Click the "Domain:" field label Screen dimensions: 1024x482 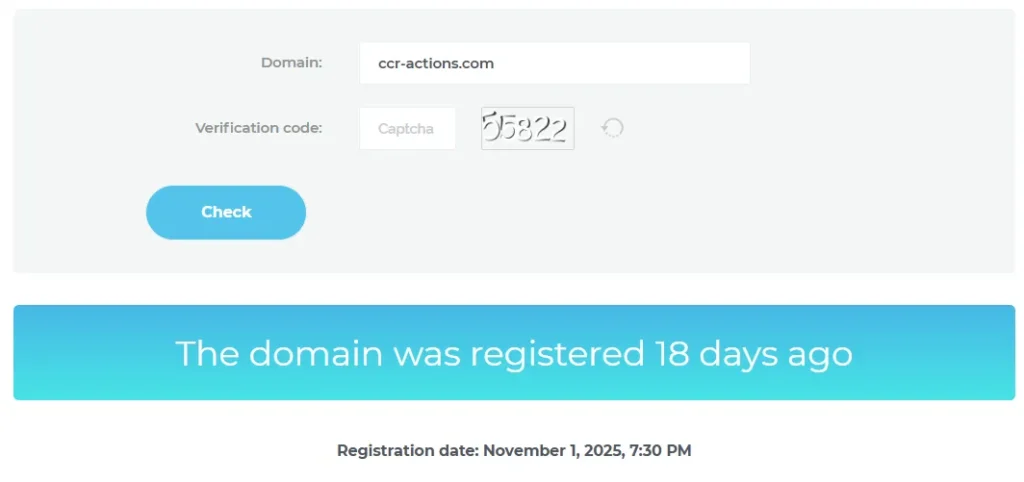[x=291, y=63]
